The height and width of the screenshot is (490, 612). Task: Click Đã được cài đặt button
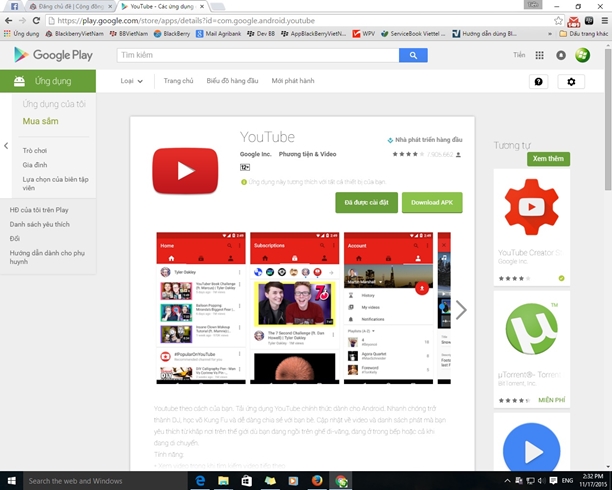click(366, 202)
